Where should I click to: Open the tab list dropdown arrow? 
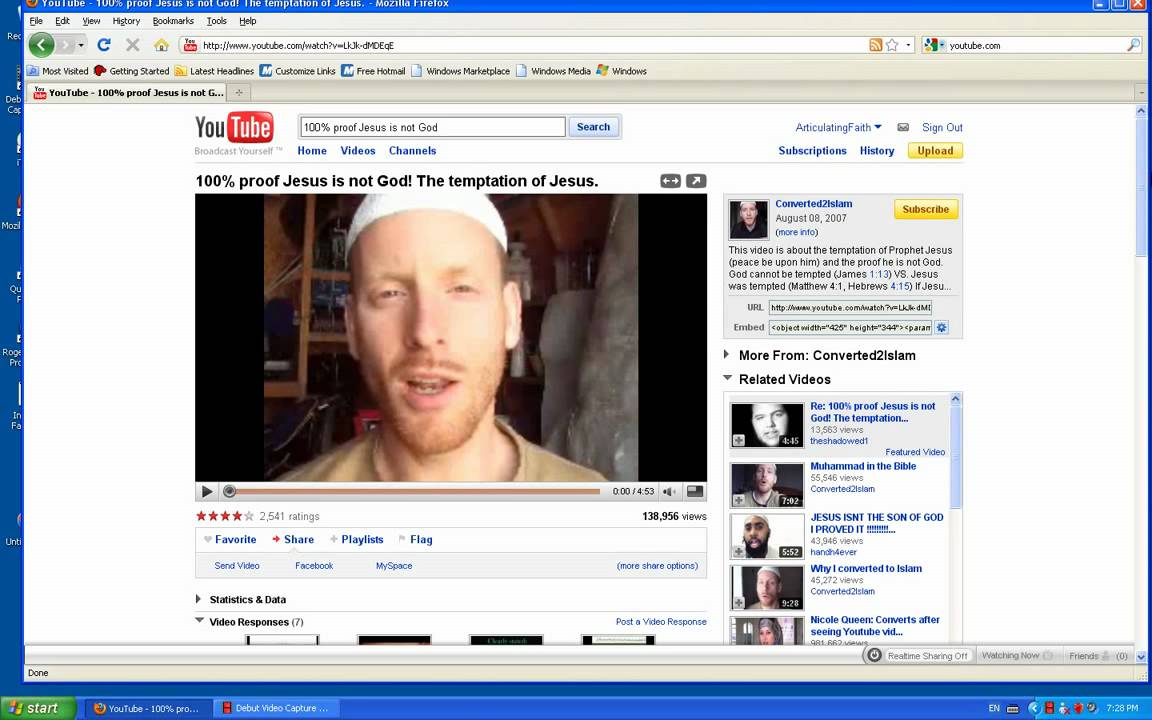pyautogui.click(x=1142, y=93)
